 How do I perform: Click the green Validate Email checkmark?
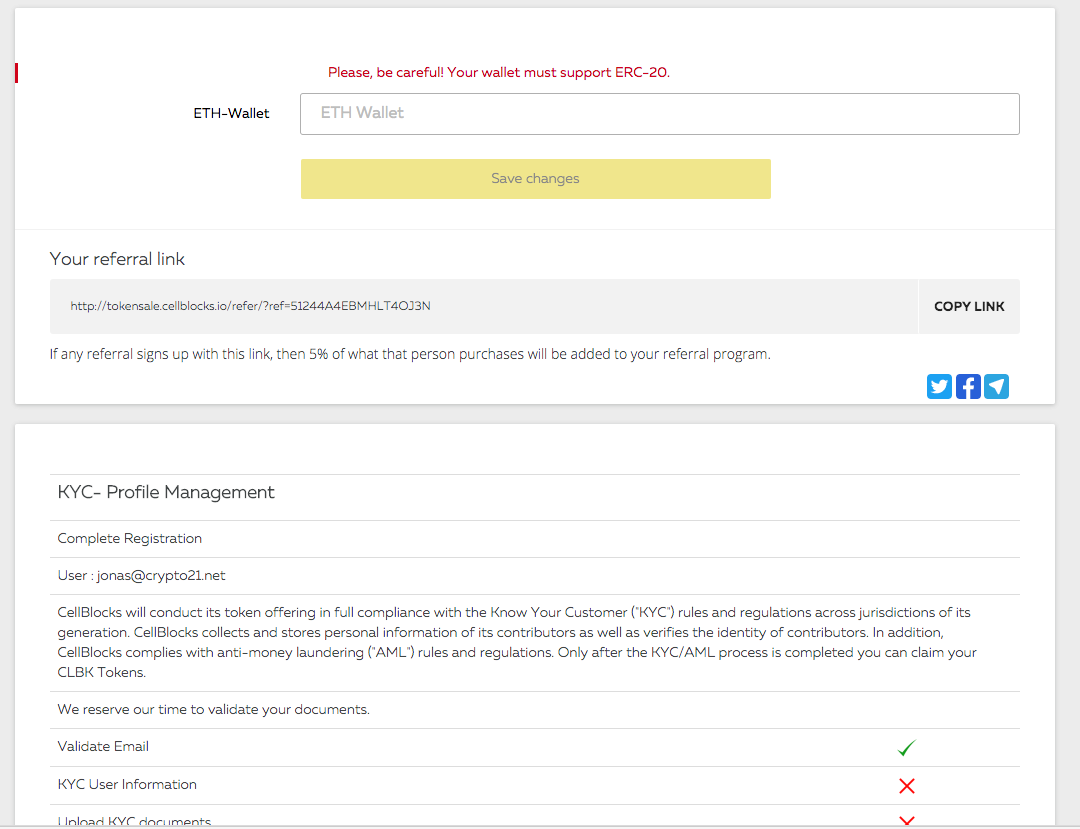pos(907,747)
